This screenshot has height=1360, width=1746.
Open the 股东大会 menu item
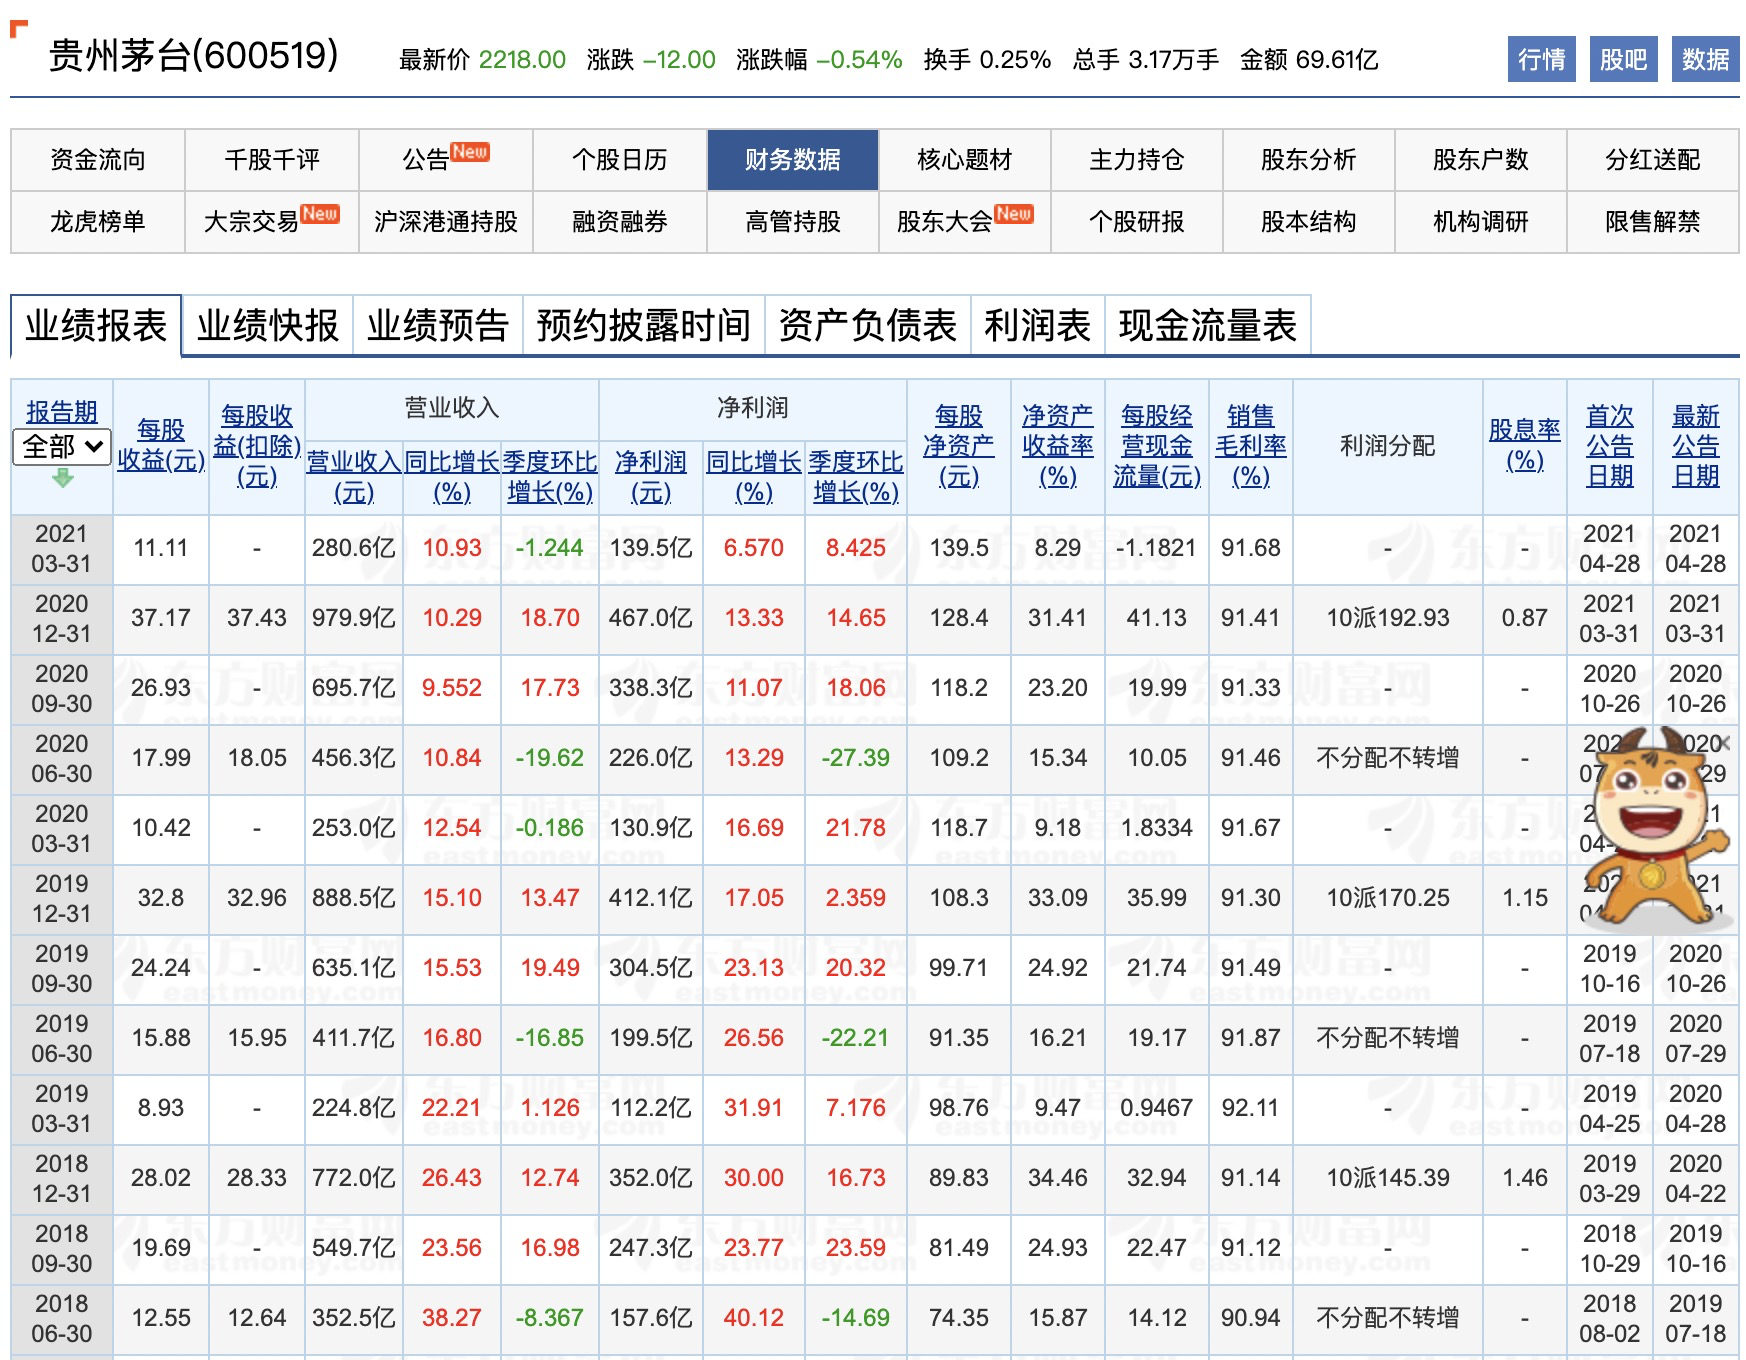pyautogui.click(x=965, y=222)
